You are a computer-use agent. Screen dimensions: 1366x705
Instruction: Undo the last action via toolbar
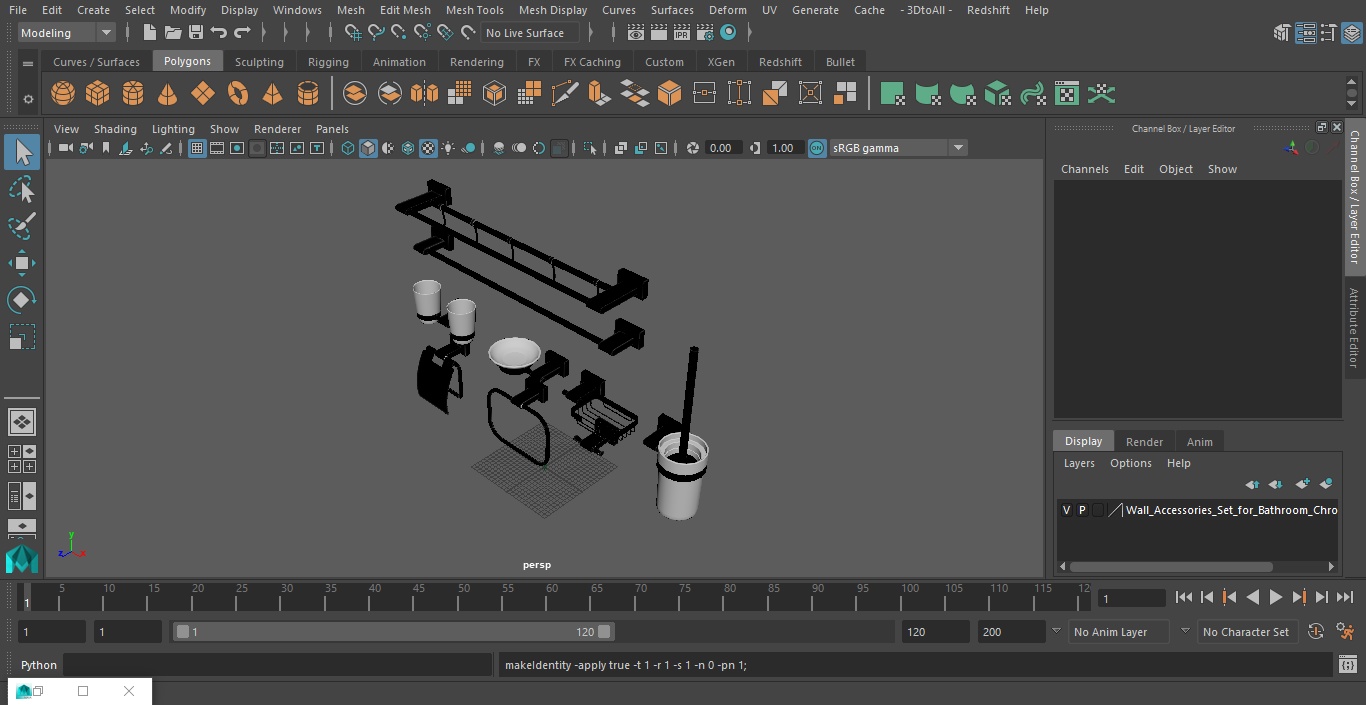(219, 33)
